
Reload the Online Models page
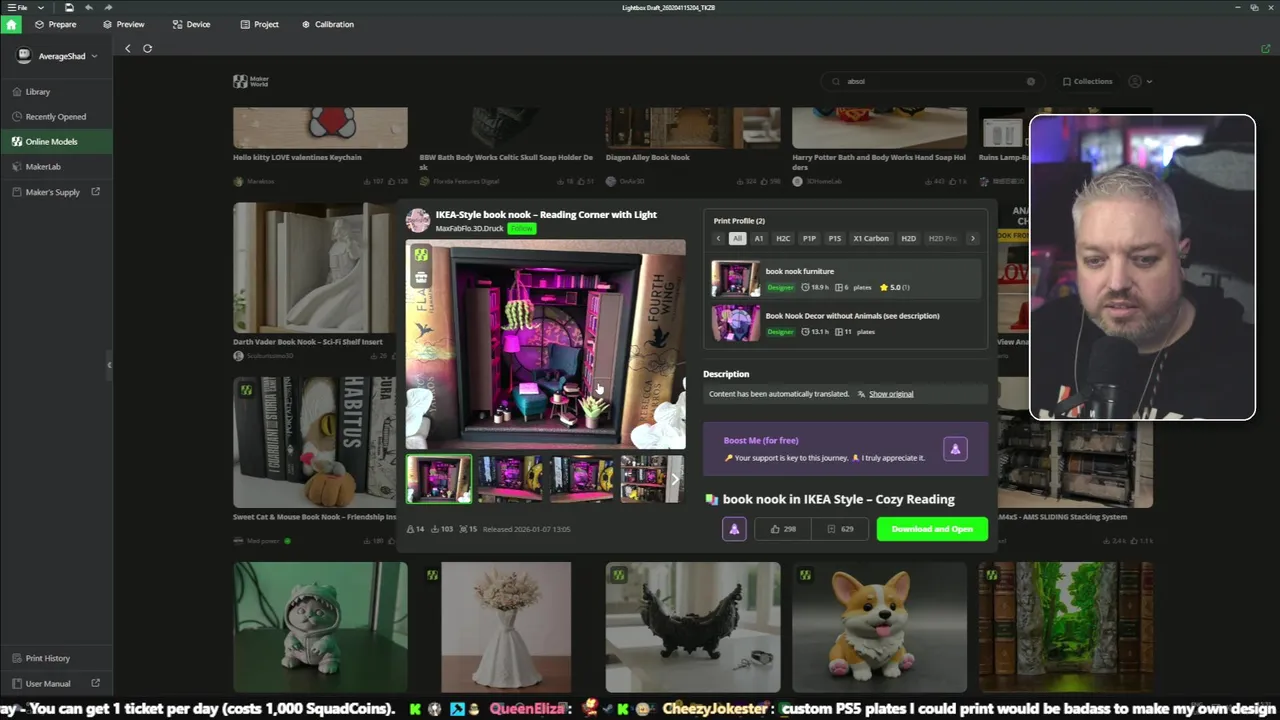point(147,48)
